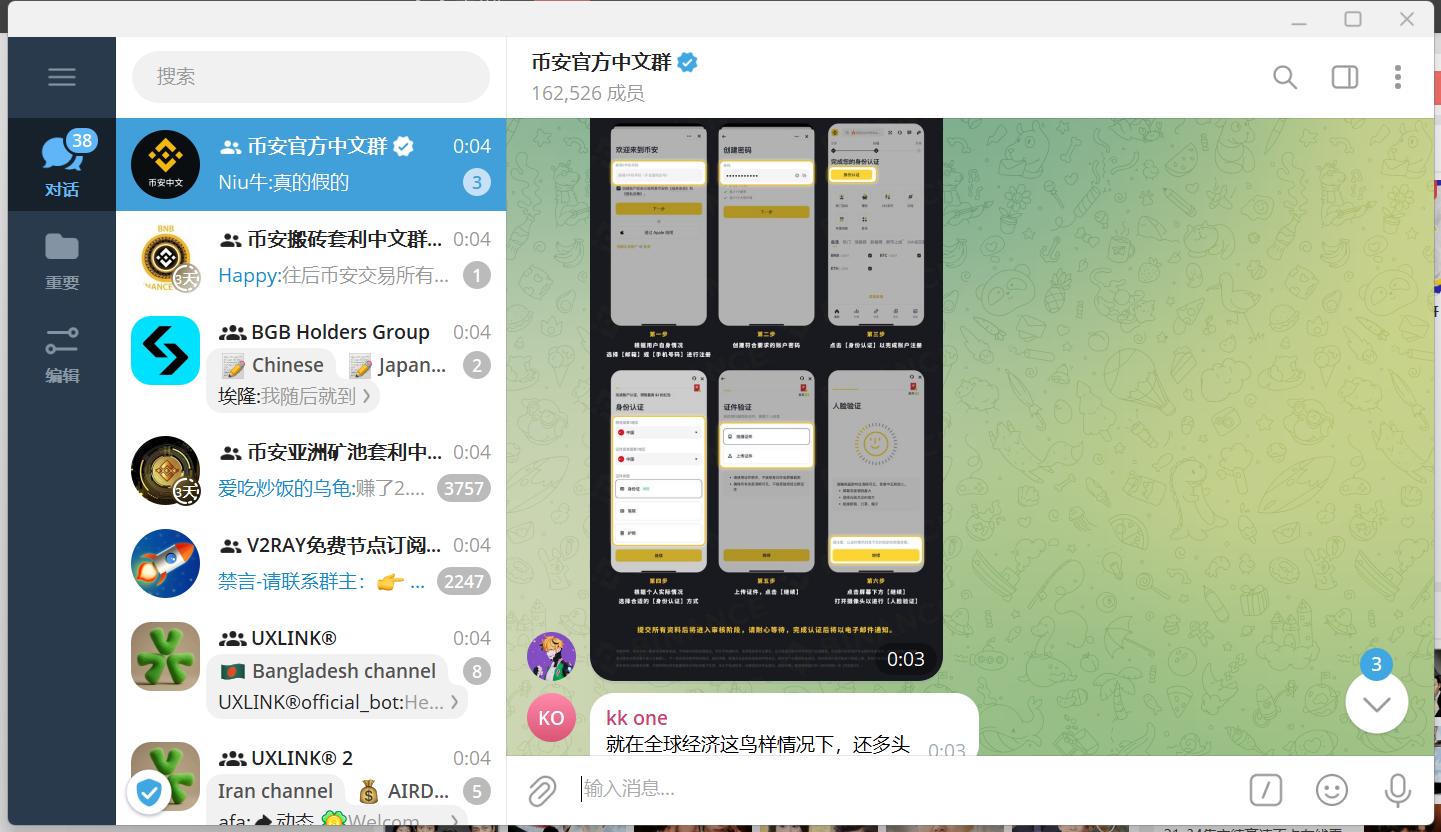
Task: Open the Binance tutorial image message
Action: (x=766, y=399)
